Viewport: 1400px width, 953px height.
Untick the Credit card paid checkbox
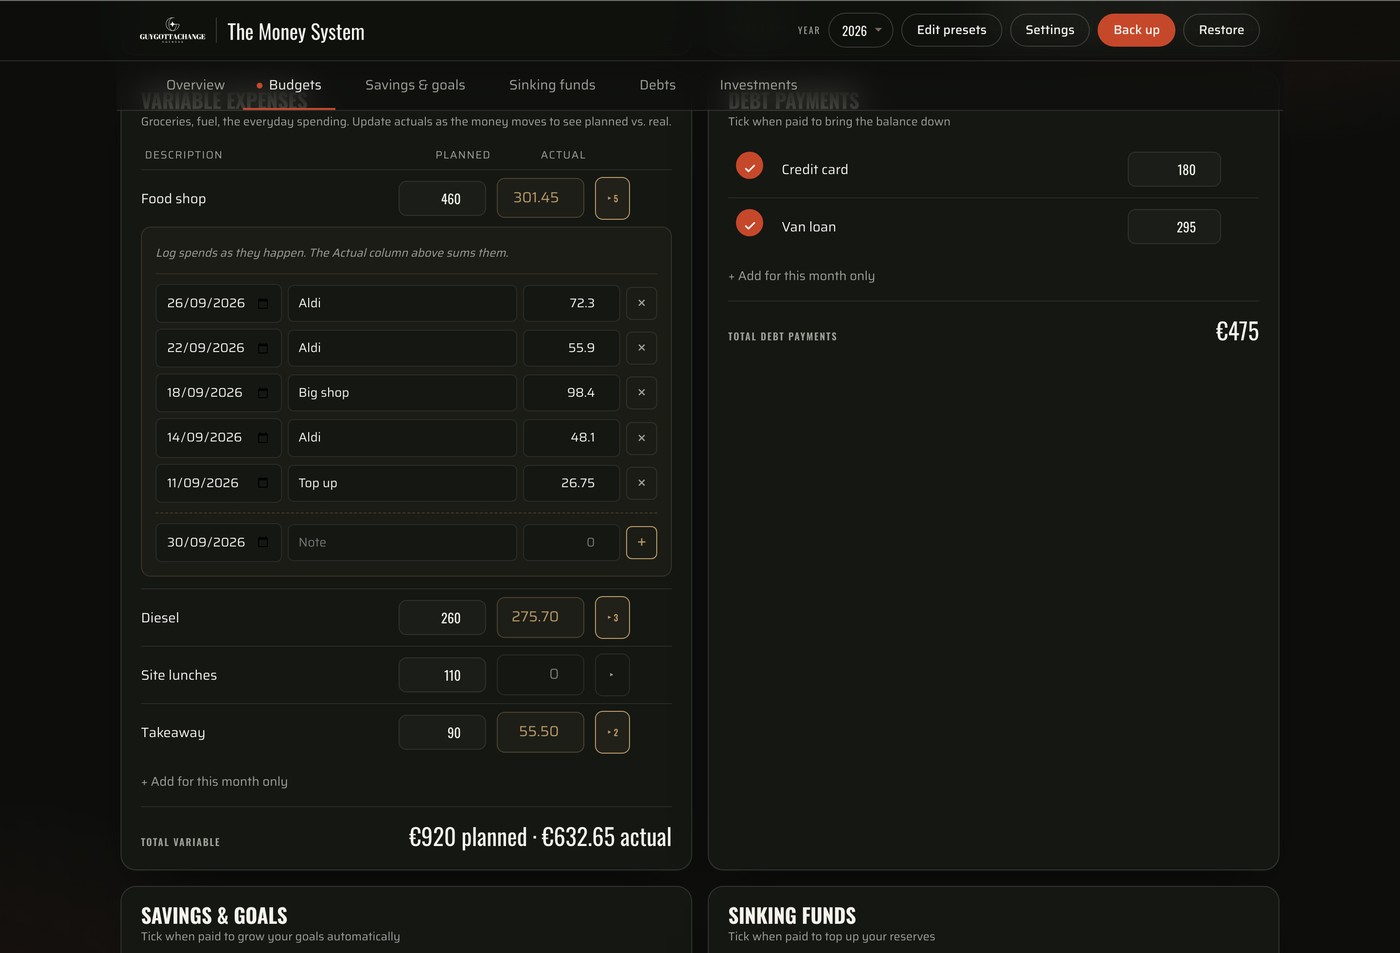pos(749,166)
